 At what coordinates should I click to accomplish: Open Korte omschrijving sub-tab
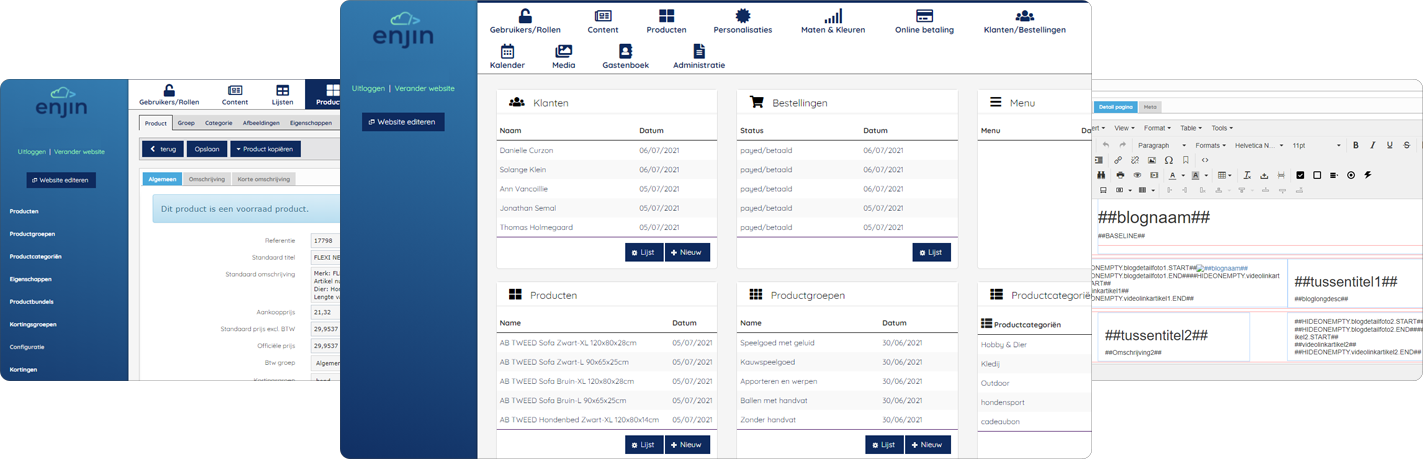click(264, 179)
